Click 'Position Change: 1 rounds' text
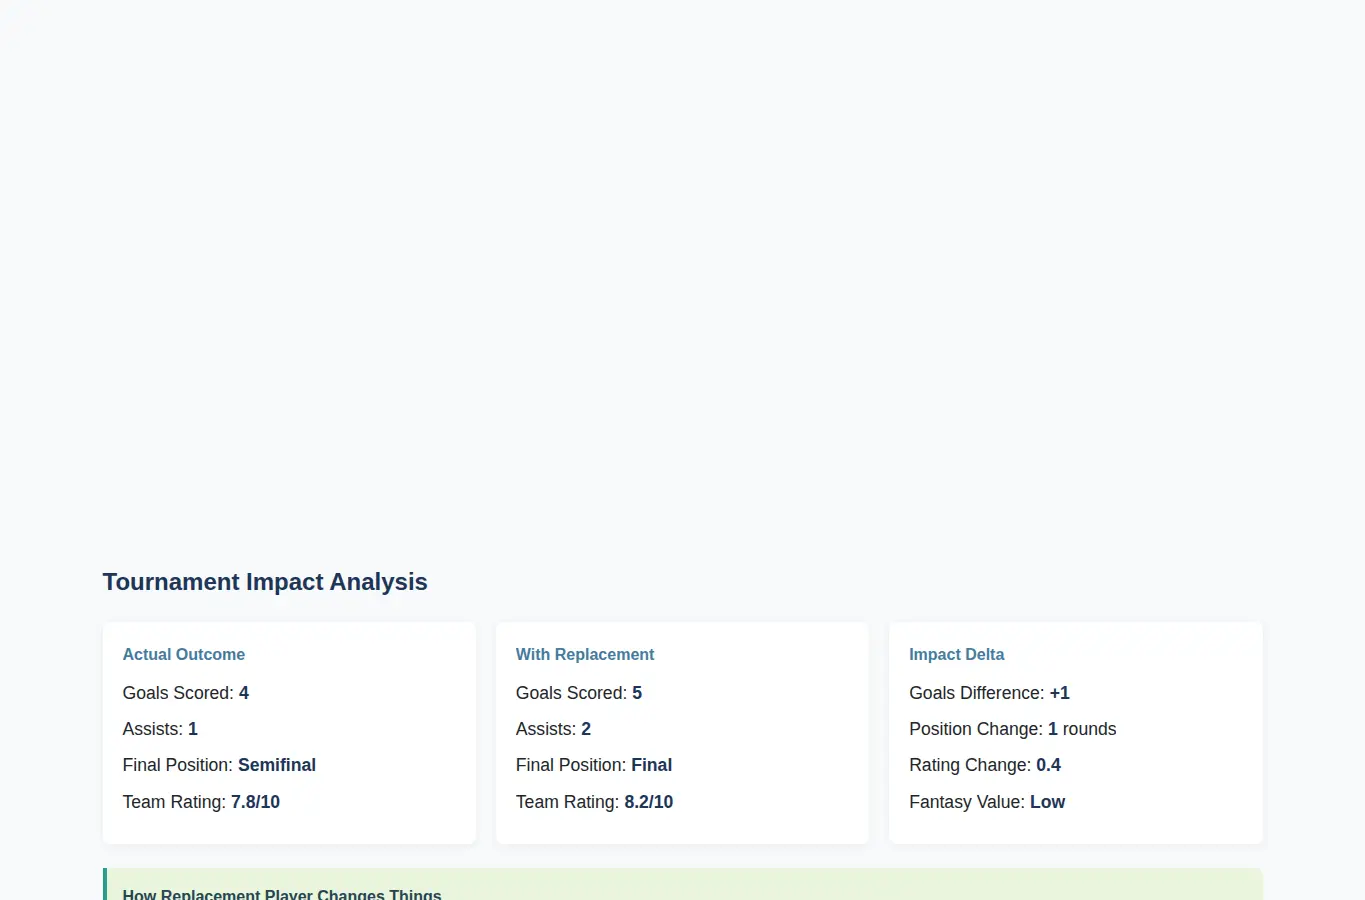 (x=1013, y=729)
